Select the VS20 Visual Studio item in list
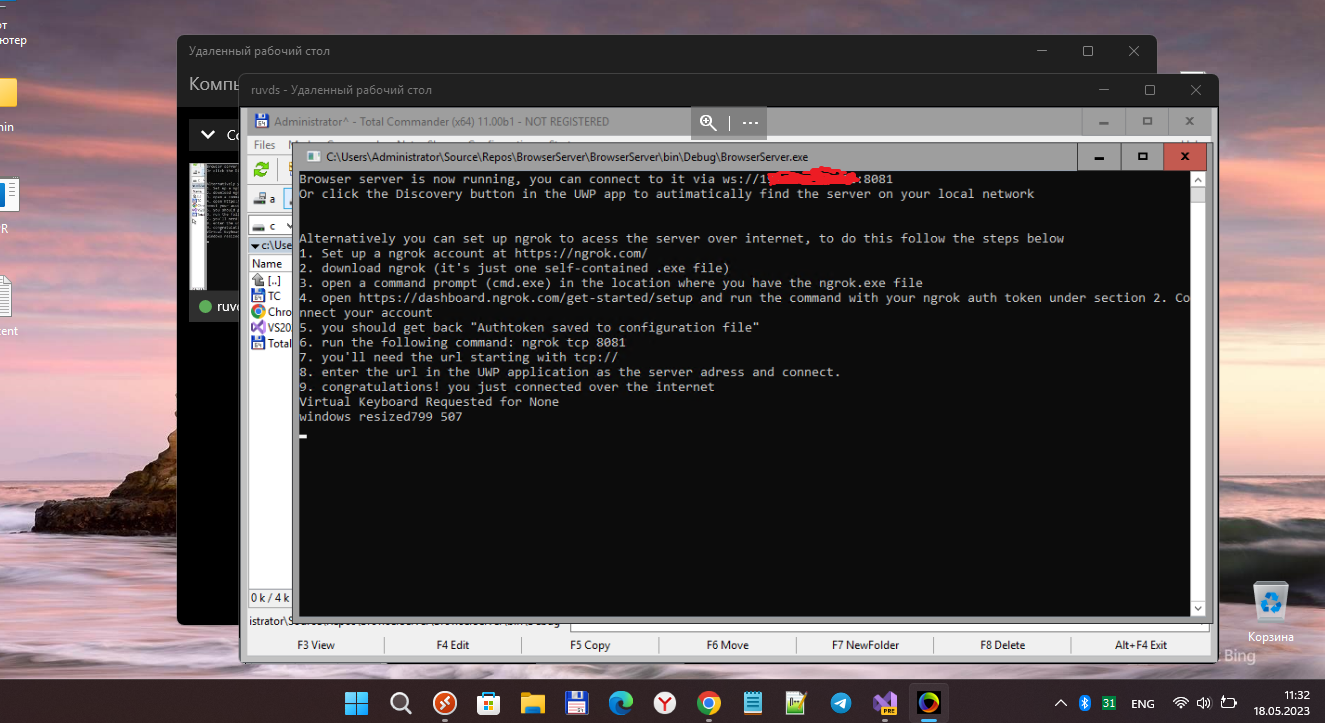The height and width of the screenshot is (723, 1325). coord(272,327)
